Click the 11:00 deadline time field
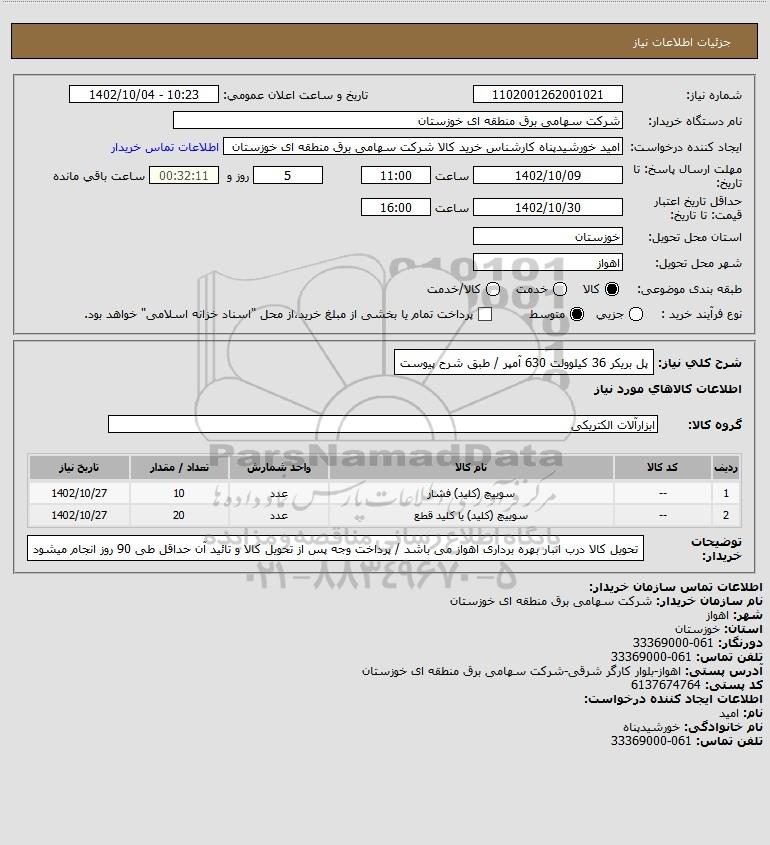Image resolution: width=770 pixels, height=845 pixels. 396,176
